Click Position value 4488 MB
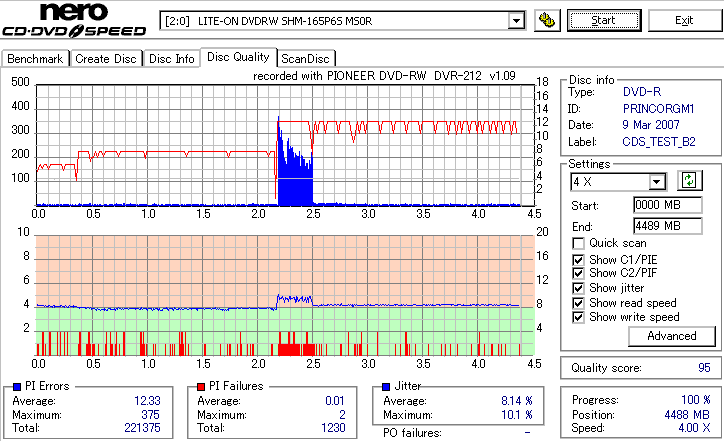The width and height of the screenshot is (724, 441). click(x=687, y=415)
